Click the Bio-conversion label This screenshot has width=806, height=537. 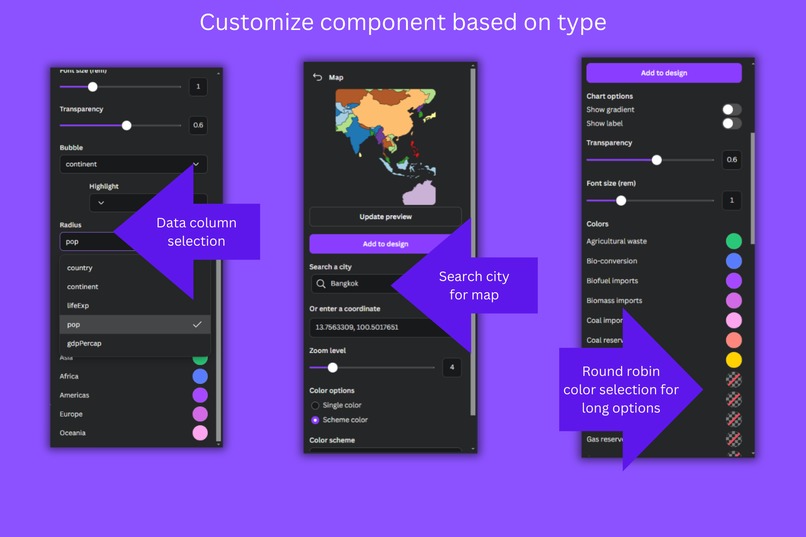612,261
